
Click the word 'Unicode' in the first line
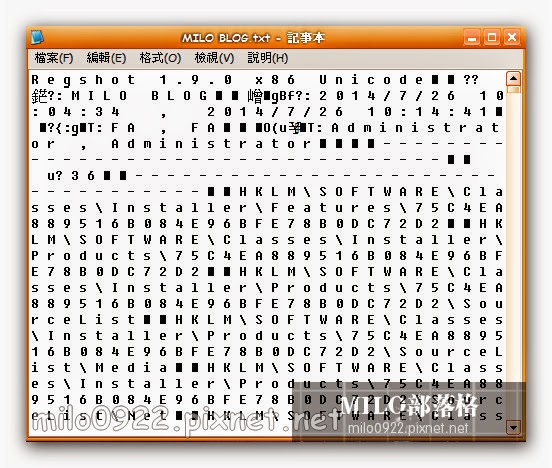click(x=371, y=80)
